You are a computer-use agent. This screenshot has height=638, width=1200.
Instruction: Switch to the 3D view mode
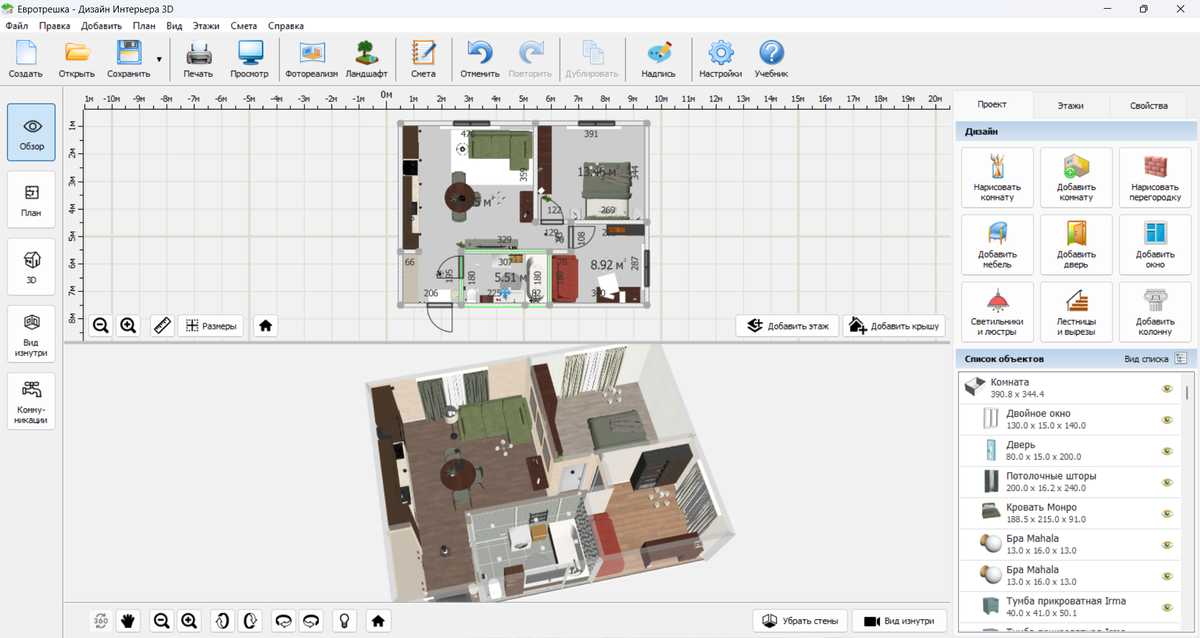[x=31, y=267]
